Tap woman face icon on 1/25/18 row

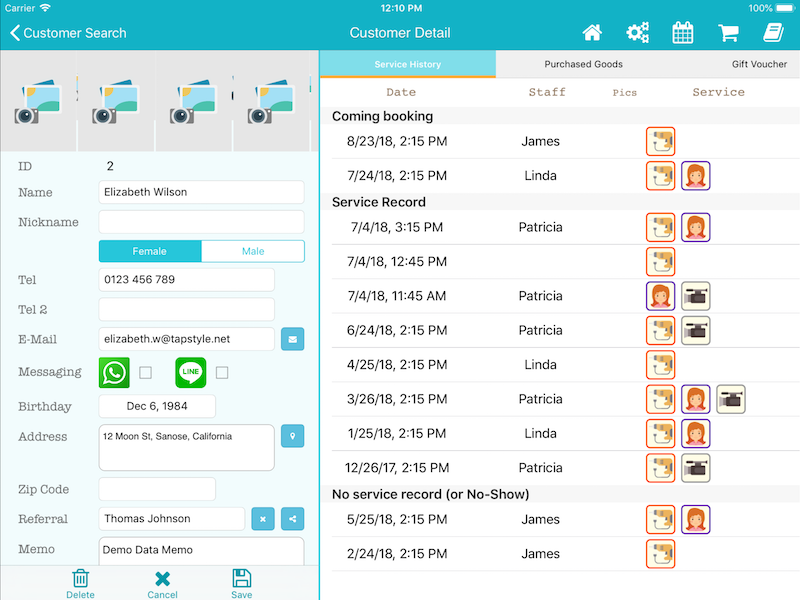[x=696, y=434]
